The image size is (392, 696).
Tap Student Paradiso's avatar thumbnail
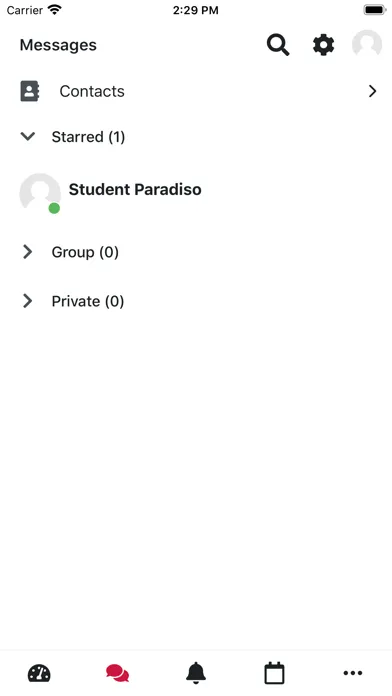40,194
